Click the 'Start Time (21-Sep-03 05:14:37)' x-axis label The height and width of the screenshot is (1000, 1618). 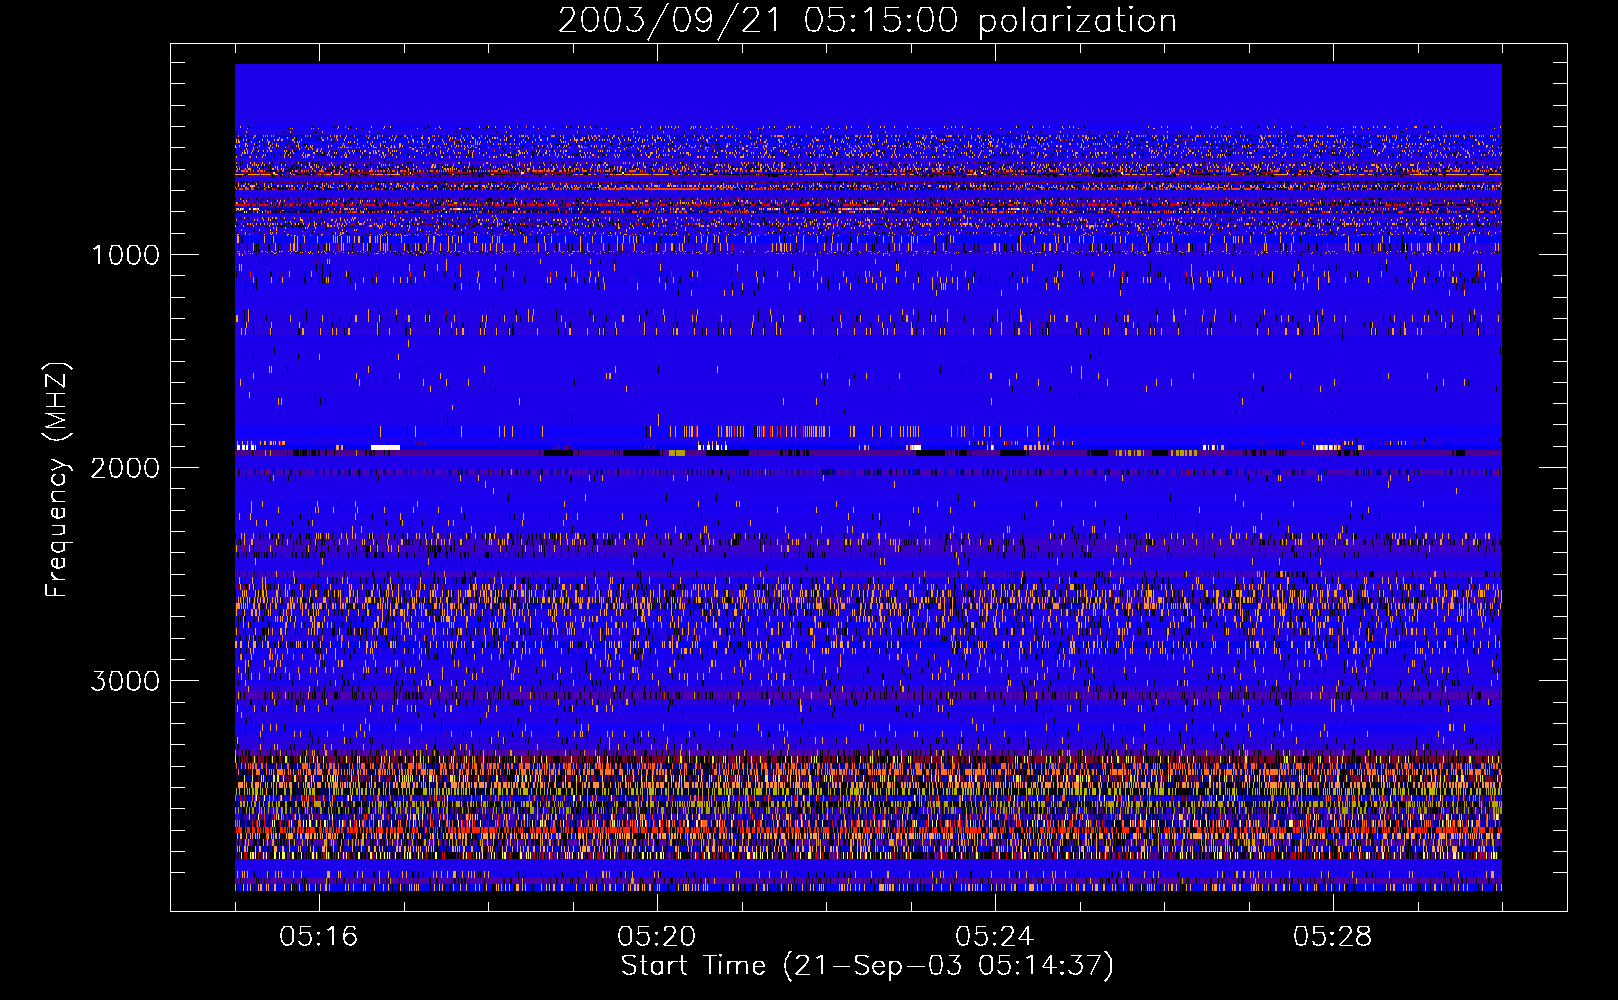(x=867, y=966)
